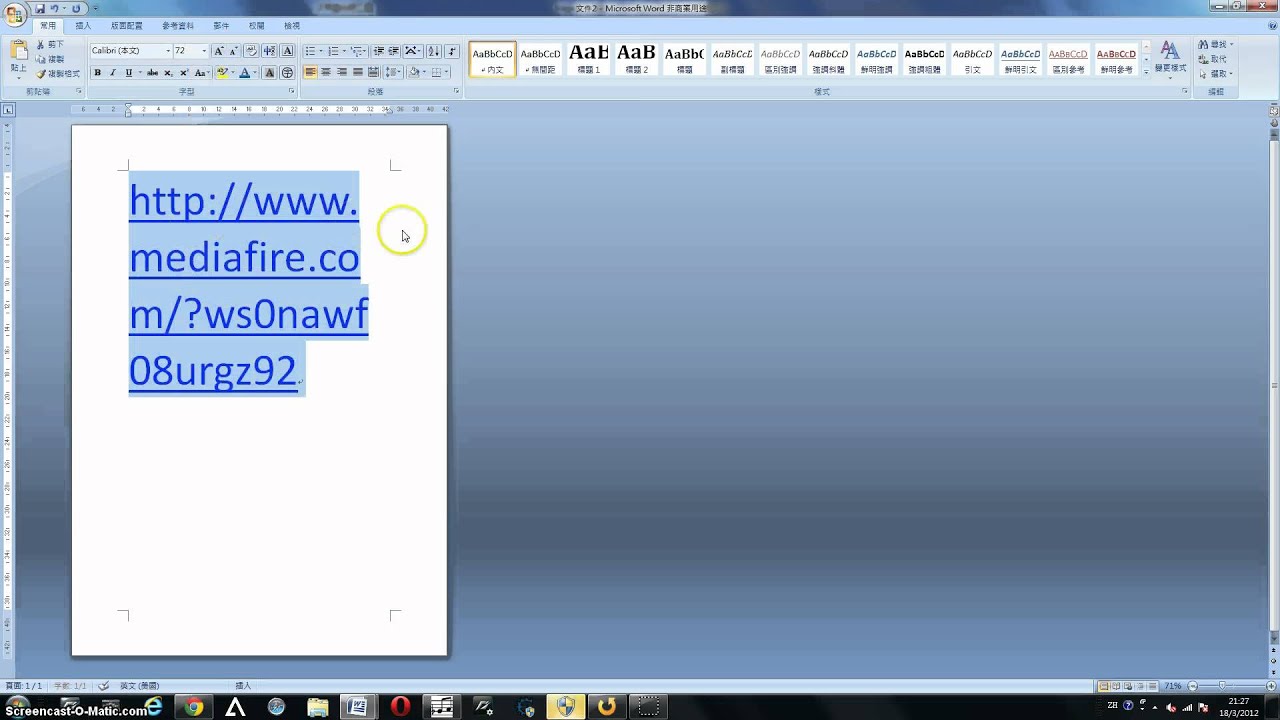Open the 檢視 View tab
The width and height of the screenshot is (1280, 720).
[292, 26]
